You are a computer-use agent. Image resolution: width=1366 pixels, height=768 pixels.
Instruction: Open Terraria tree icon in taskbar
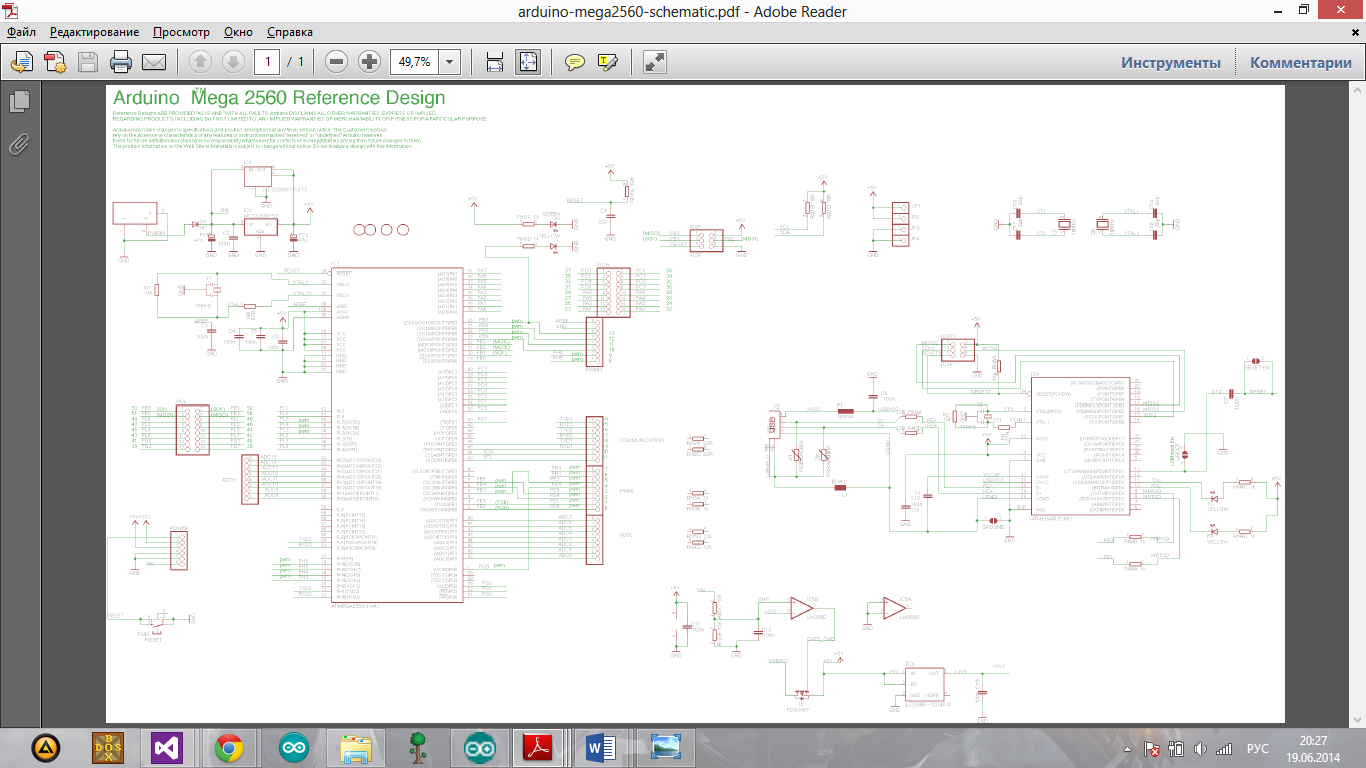[418, 747]
